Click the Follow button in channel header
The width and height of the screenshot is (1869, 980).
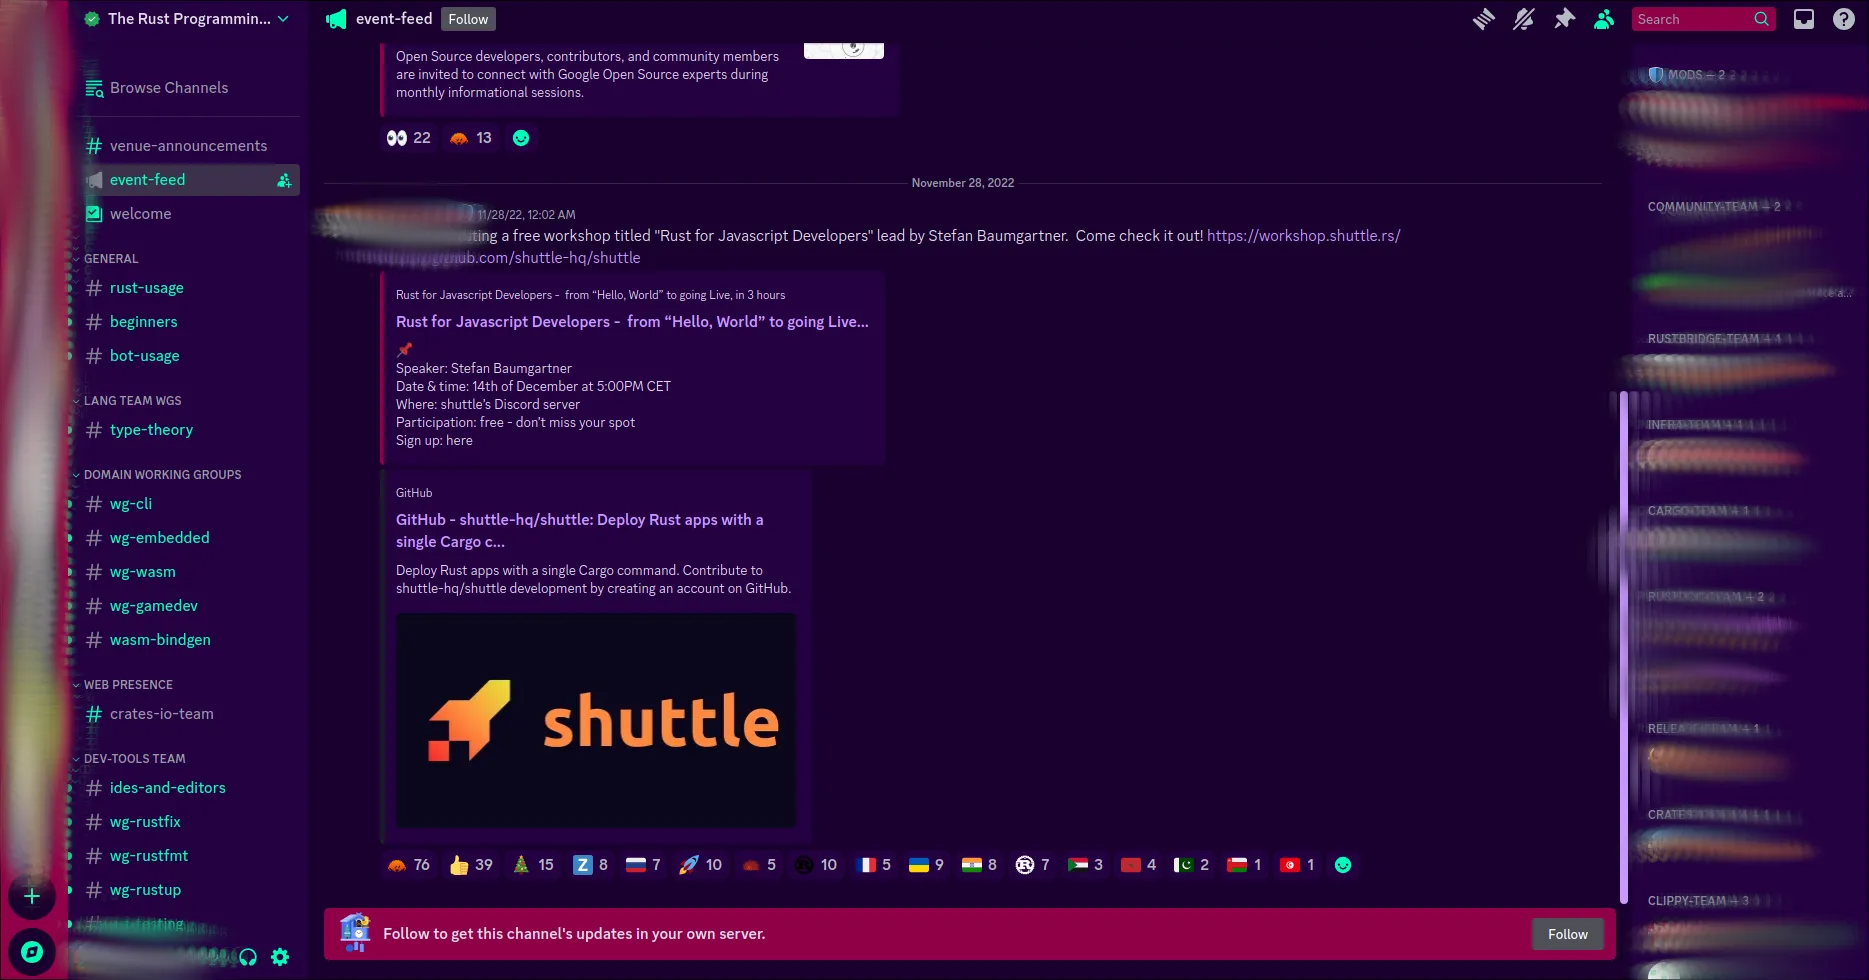coord(468,19)
